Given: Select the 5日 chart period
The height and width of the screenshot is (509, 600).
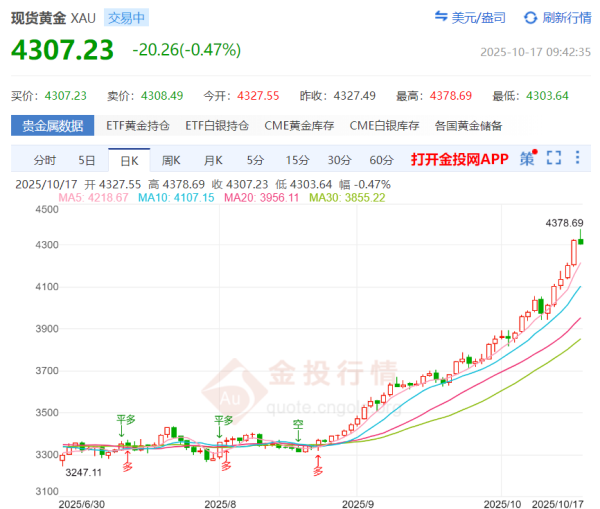Looking at the screenshot, I should click(87, 160).
